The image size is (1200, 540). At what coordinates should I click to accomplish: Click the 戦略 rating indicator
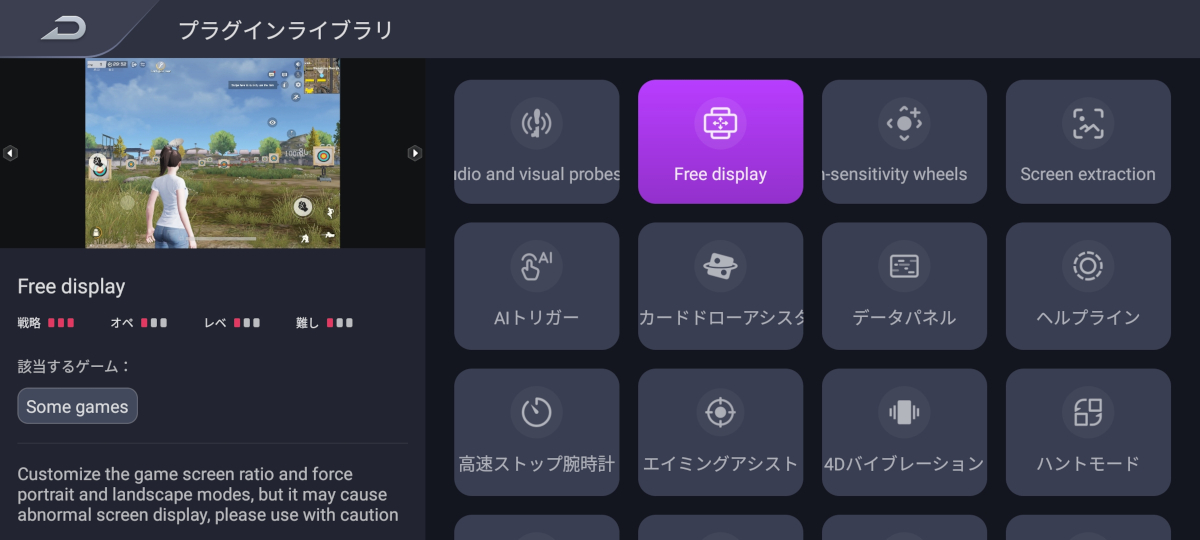46,323
